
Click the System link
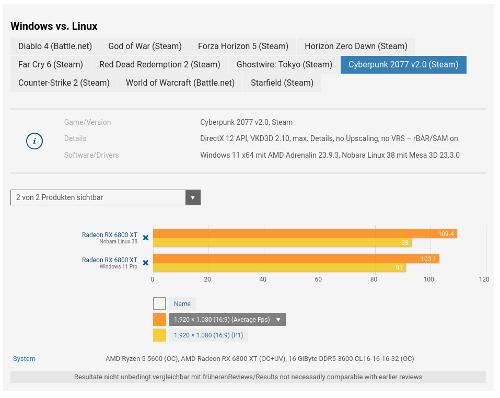(24, 359)
